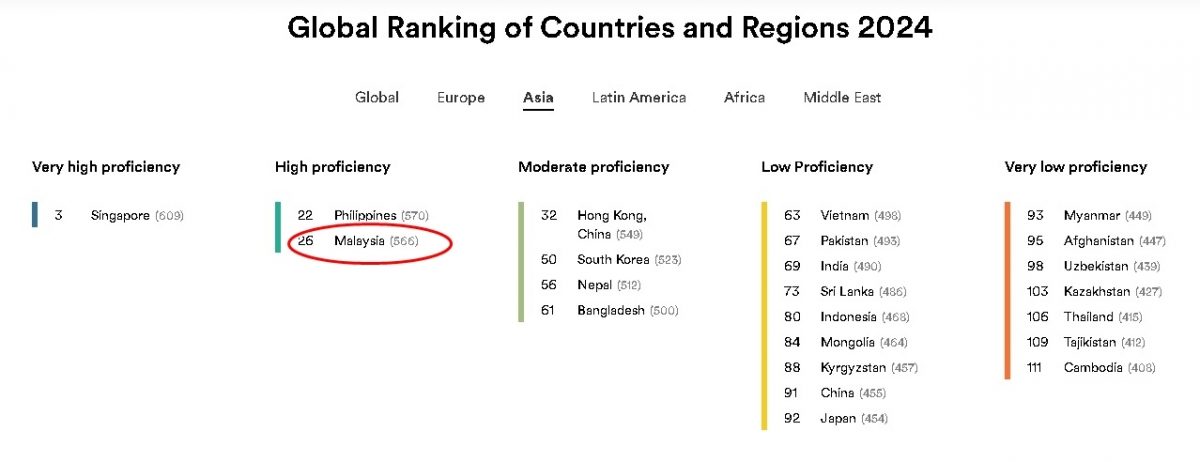Select Cambodia at rank 111

tap(1093, 367)
